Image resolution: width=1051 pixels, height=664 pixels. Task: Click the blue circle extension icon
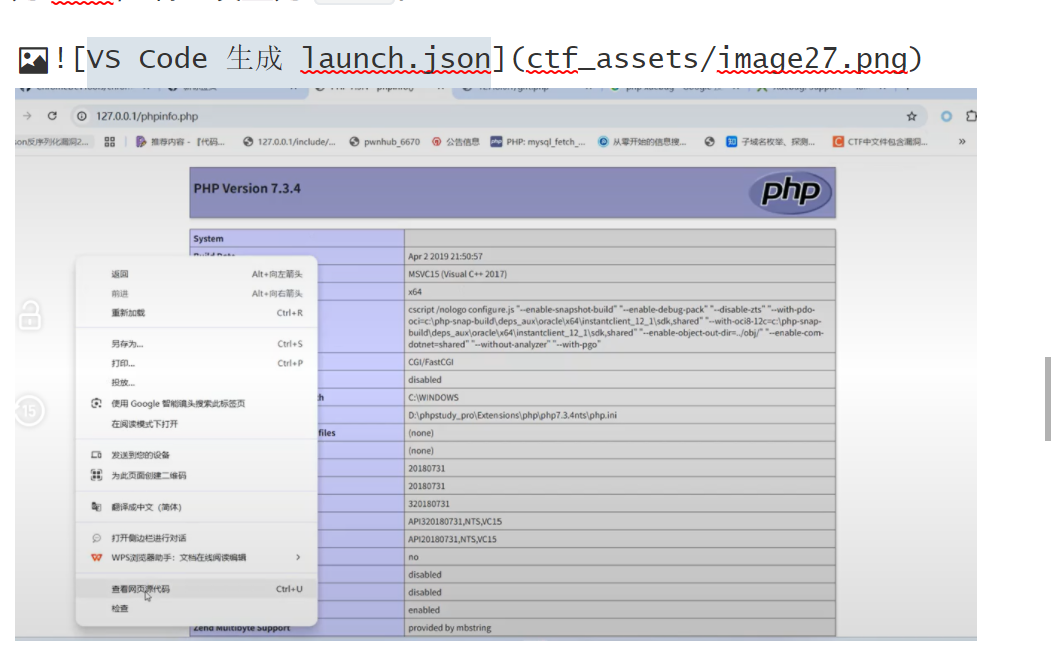(x=946, y=116)
